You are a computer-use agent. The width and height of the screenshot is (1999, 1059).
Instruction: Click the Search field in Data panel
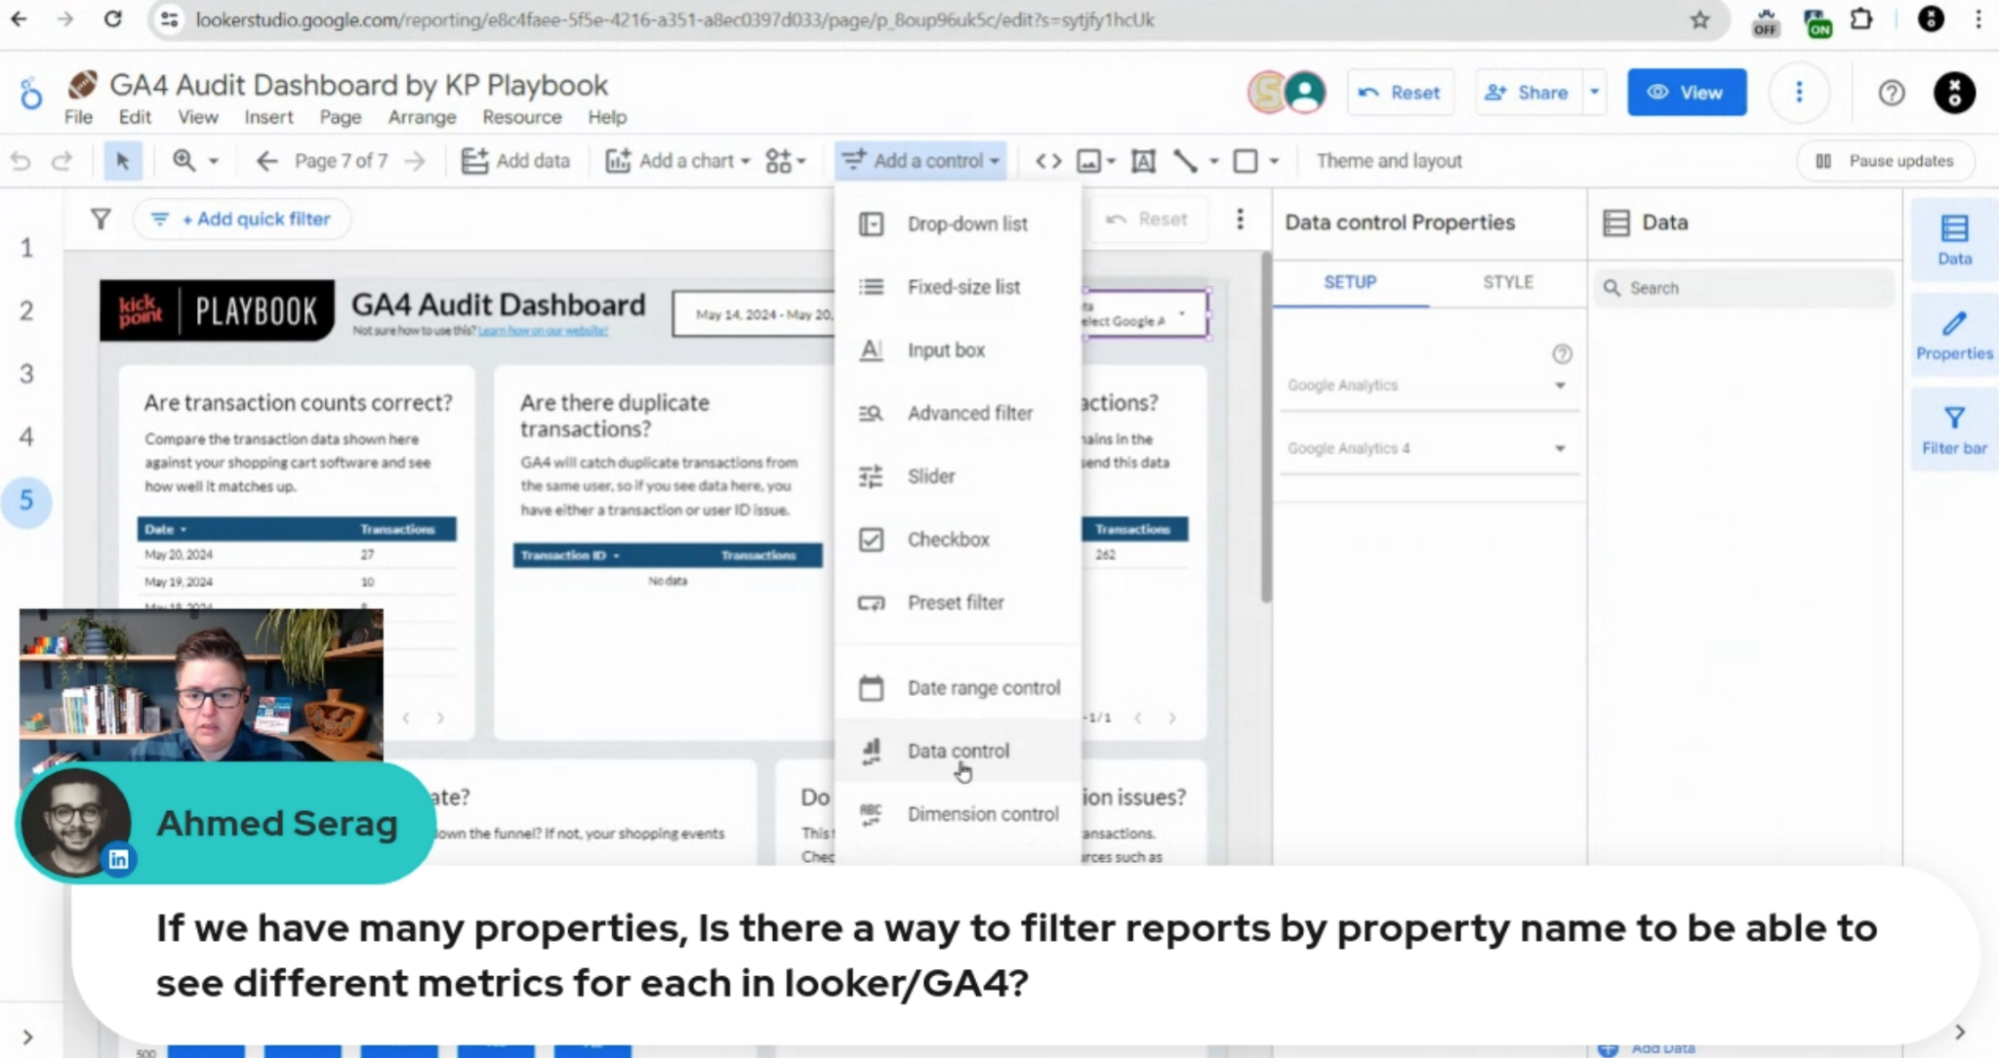tap(1744, 288)
